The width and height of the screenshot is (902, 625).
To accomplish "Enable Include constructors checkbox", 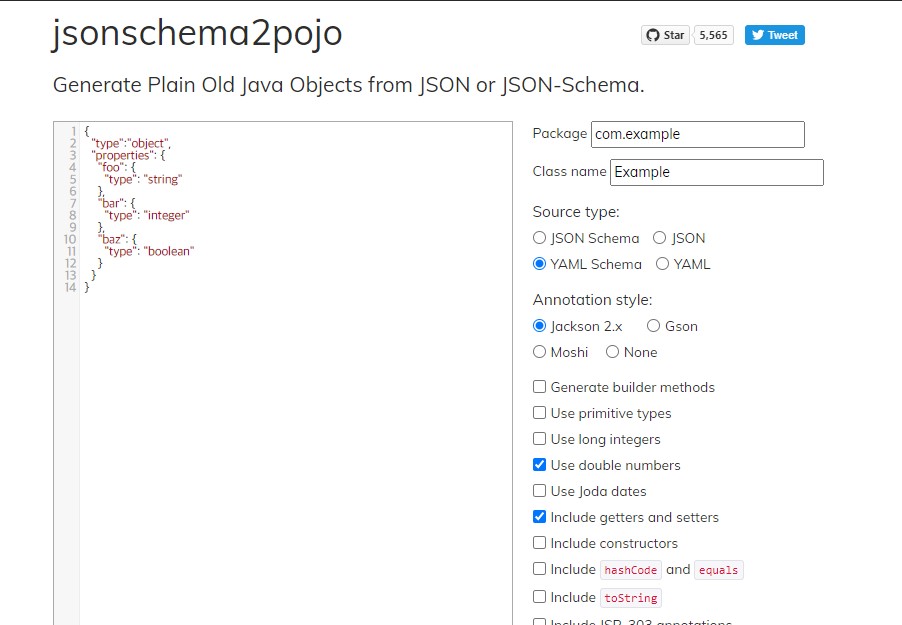I will (x=539, y=542).
